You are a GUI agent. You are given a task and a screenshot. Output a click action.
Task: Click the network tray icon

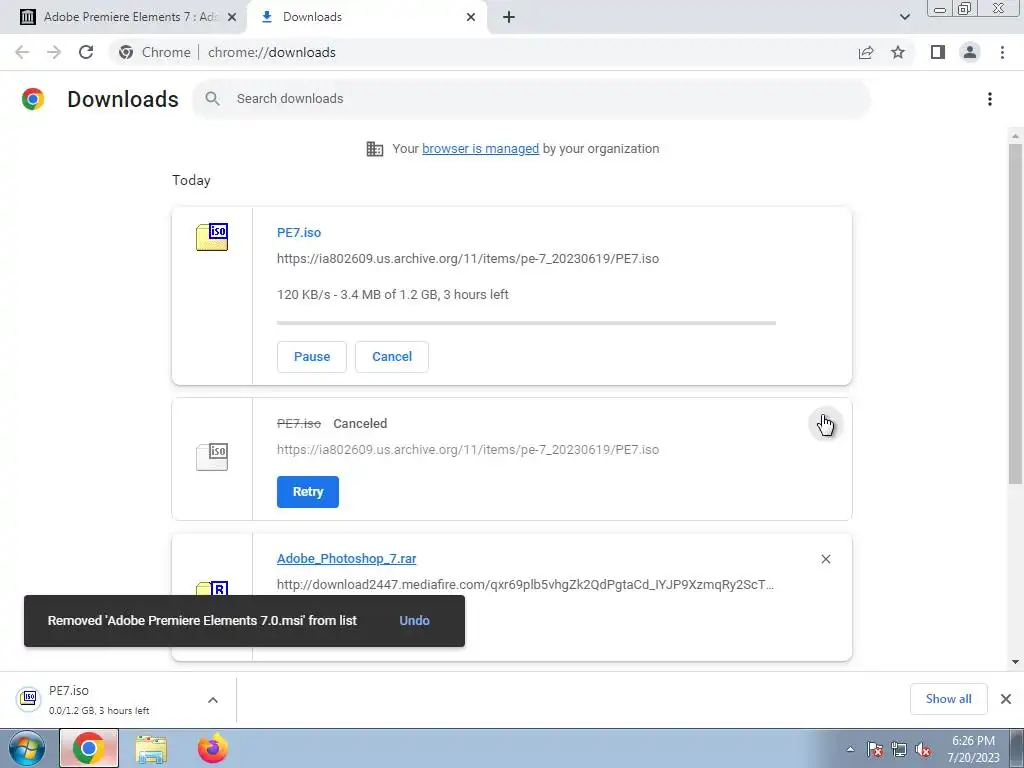(899, 749)
